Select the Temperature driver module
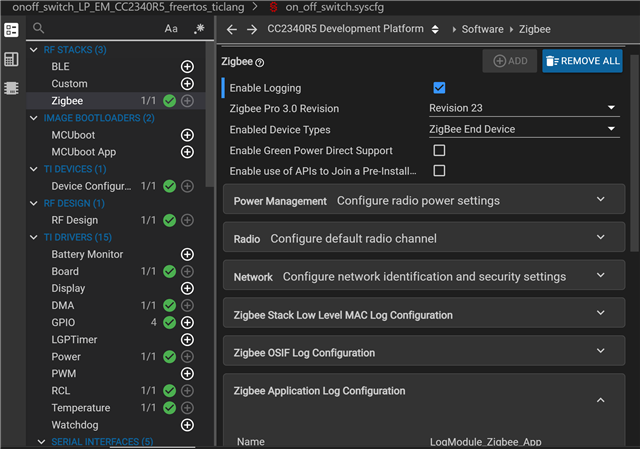Screen dimensions: 640x449 coord(81,408)
